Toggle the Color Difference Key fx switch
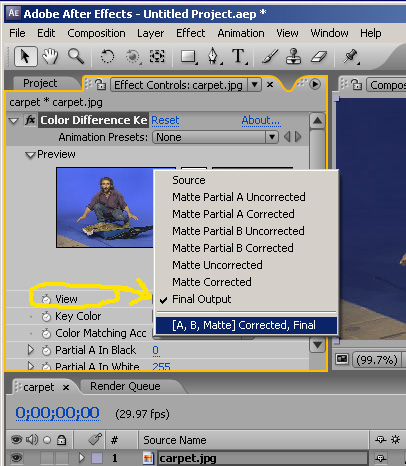The height and width of the screenshot is (466, 406). pyautogui.click(x=30, y=120)
